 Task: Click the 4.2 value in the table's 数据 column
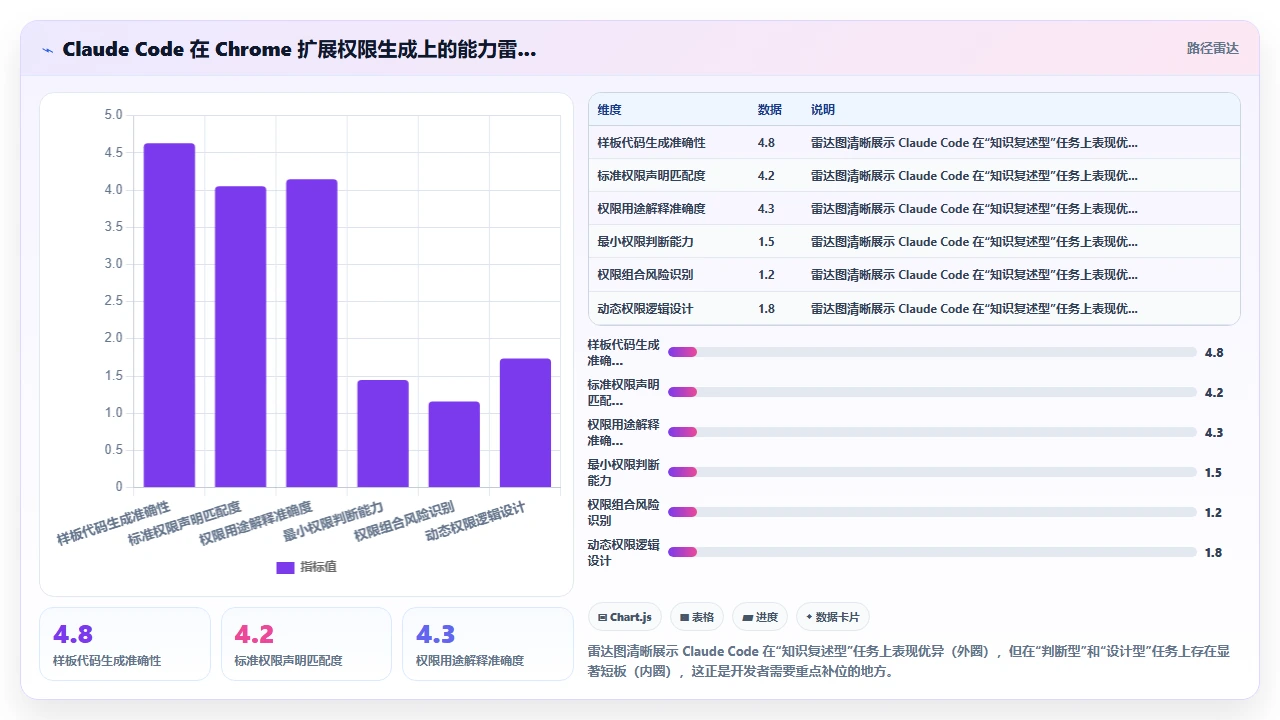pyautogui.click(x=766, y=175)
